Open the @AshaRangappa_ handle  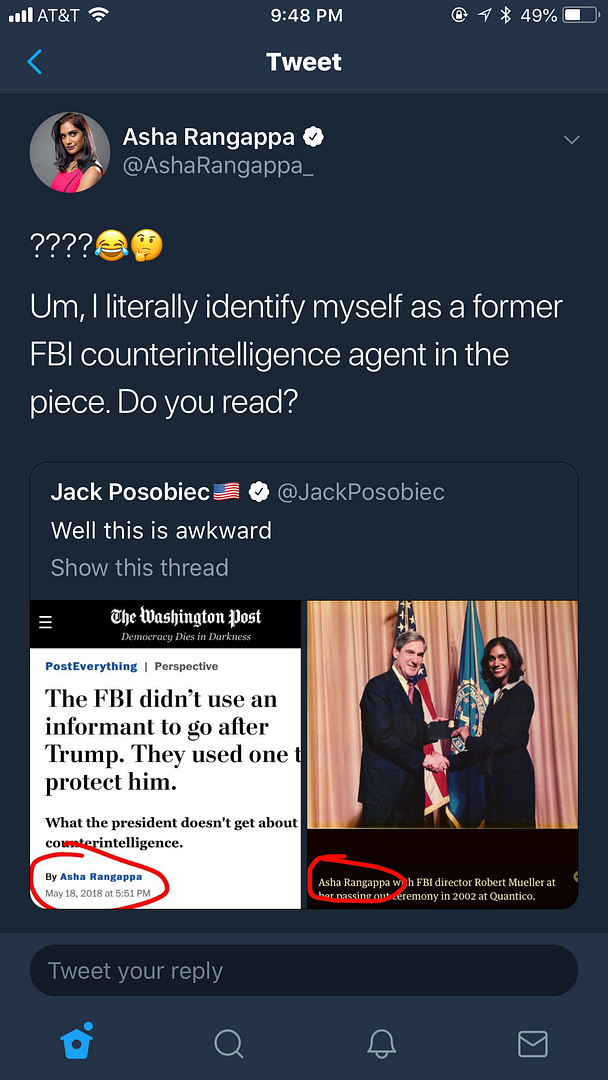(218, 166)
